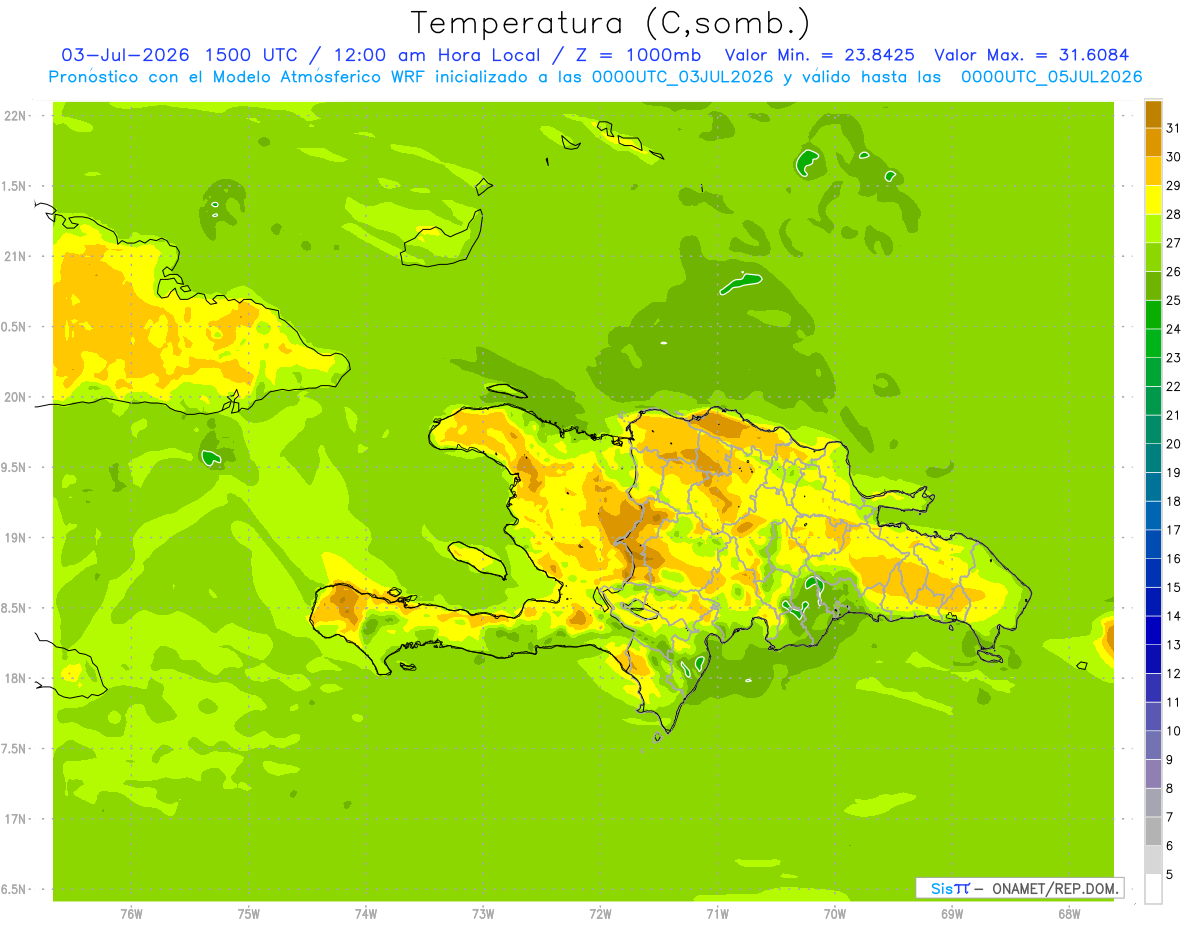
Task: Pick the orange swatch between legend values 30 and 31
Action: tap(1153, 142)
